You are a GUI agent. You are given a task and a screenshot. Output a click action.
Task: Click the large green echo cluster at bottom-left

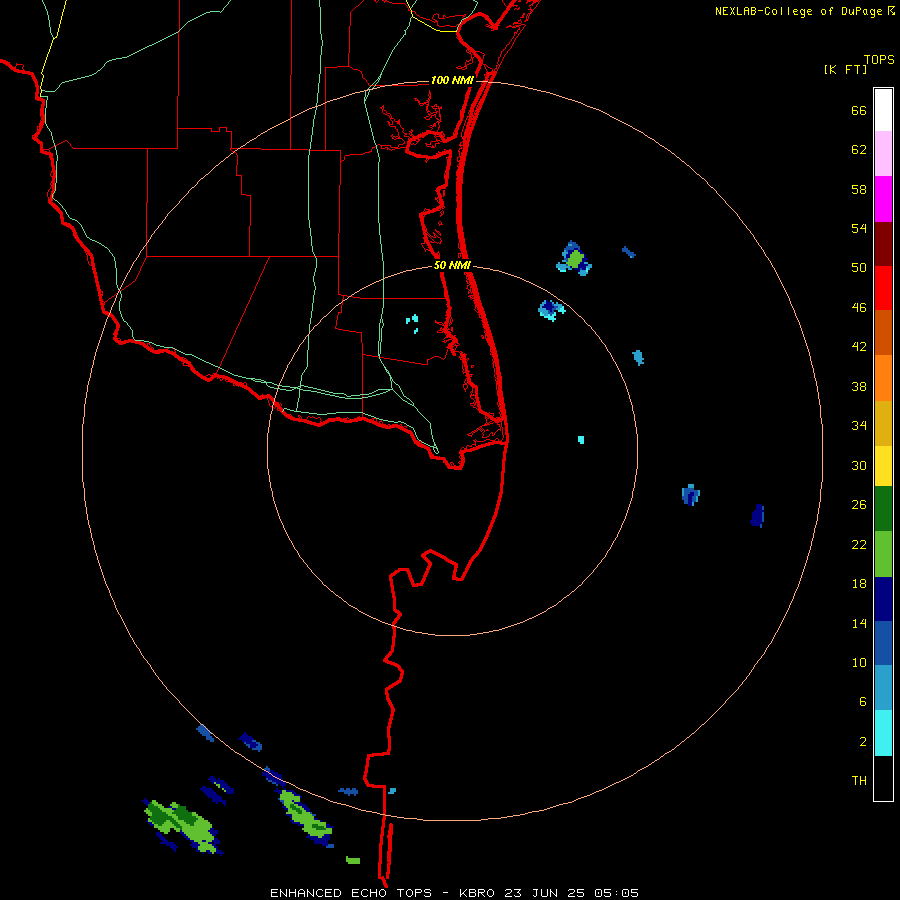(183, 825)
